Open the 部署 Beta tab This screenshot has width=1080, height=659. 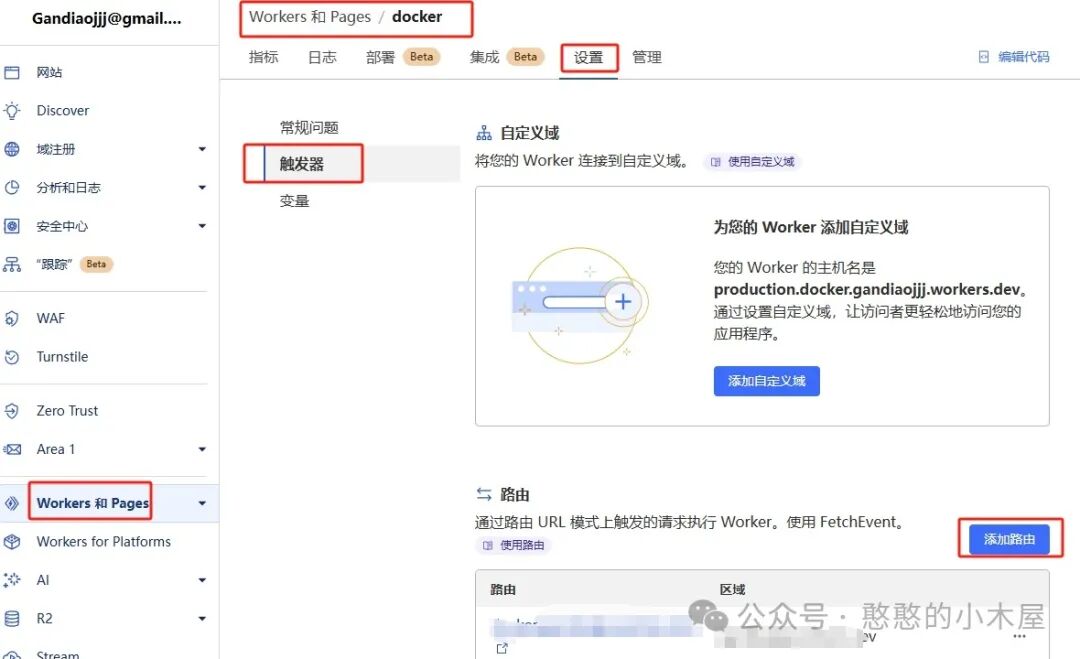379,57
